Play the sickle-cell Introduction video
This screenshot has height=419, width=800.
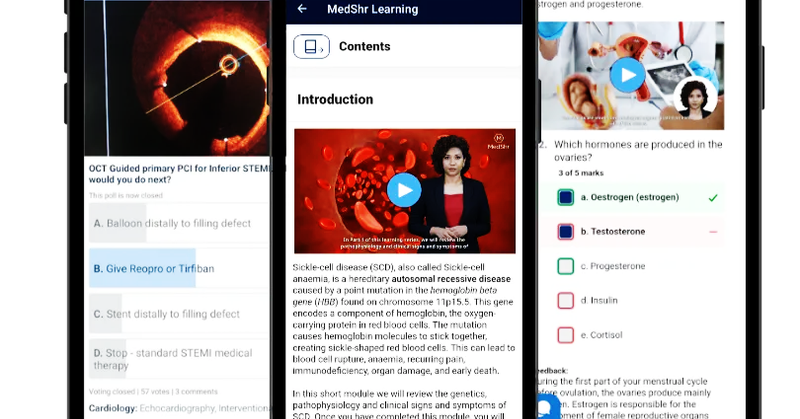pos(404,190)
